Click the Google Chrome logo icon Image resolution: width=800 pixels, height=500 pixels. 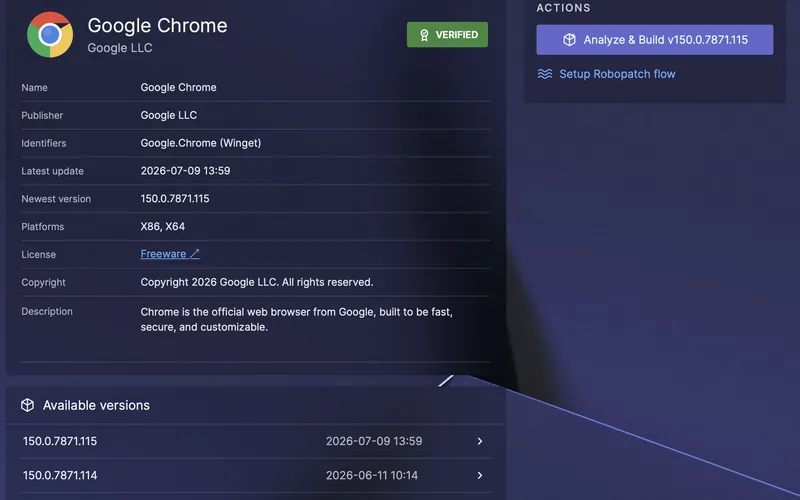(x=50, y=35)
